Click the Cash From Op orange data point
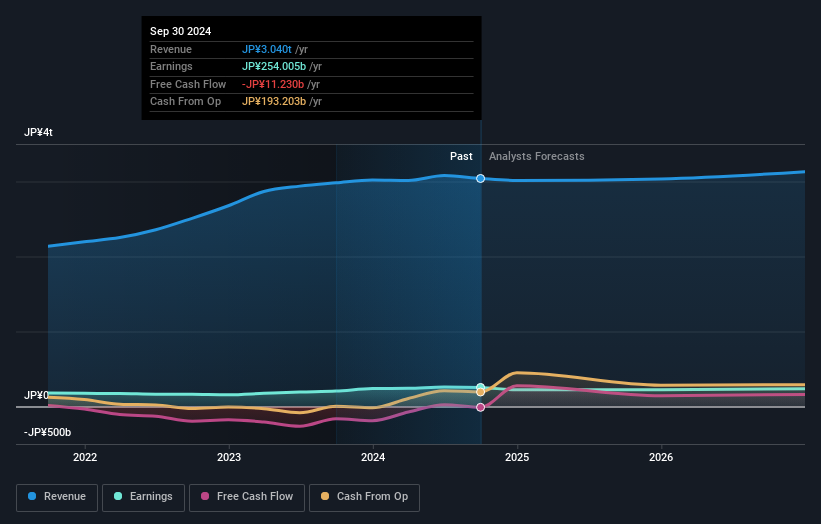Image resolution: width=821 pixels, height=524 pixels. tap(480, 392)
